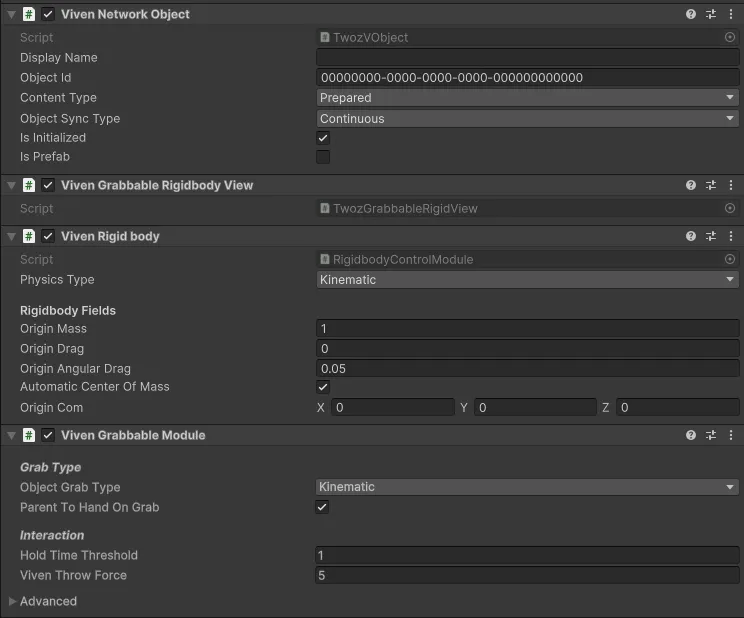
Task: Click the script icon of Viven Grabbable Module header
Action: (x=29, y=435)
